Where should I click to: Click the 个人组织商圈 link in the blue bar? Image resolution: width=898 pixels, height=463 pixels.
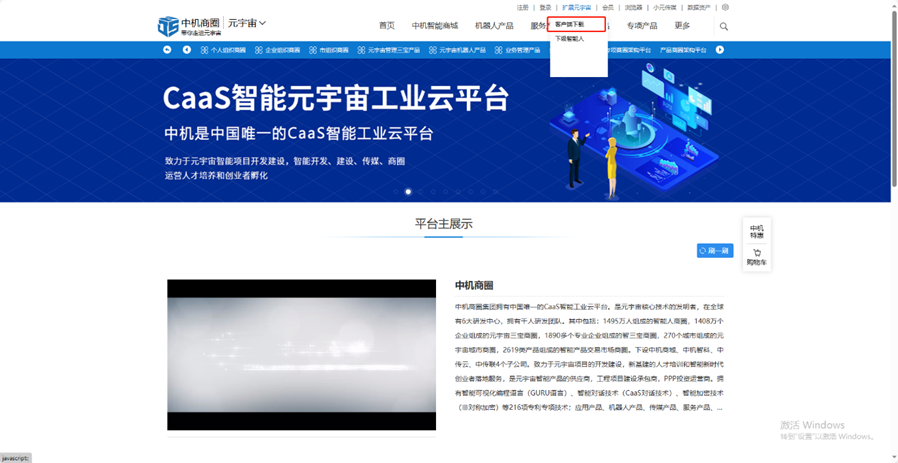[228, 50]
